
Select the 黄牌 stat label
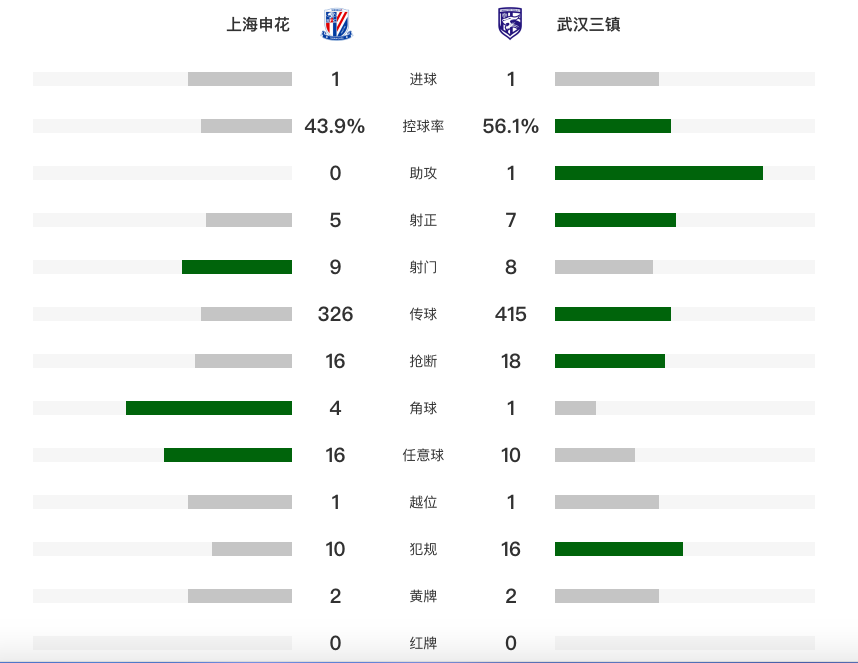[423, 596]
